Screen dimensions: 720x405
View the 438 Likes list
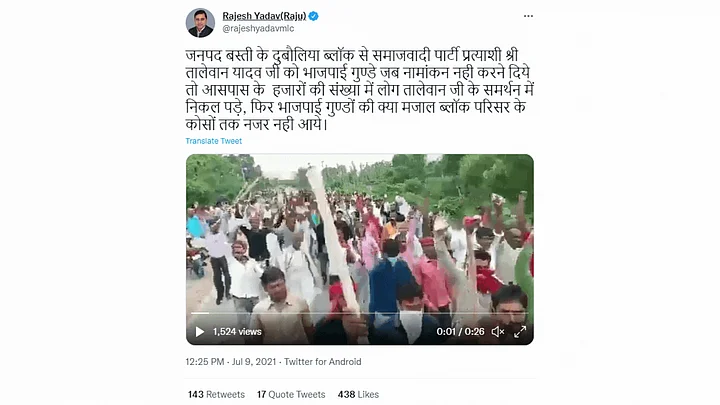point(358,394)
